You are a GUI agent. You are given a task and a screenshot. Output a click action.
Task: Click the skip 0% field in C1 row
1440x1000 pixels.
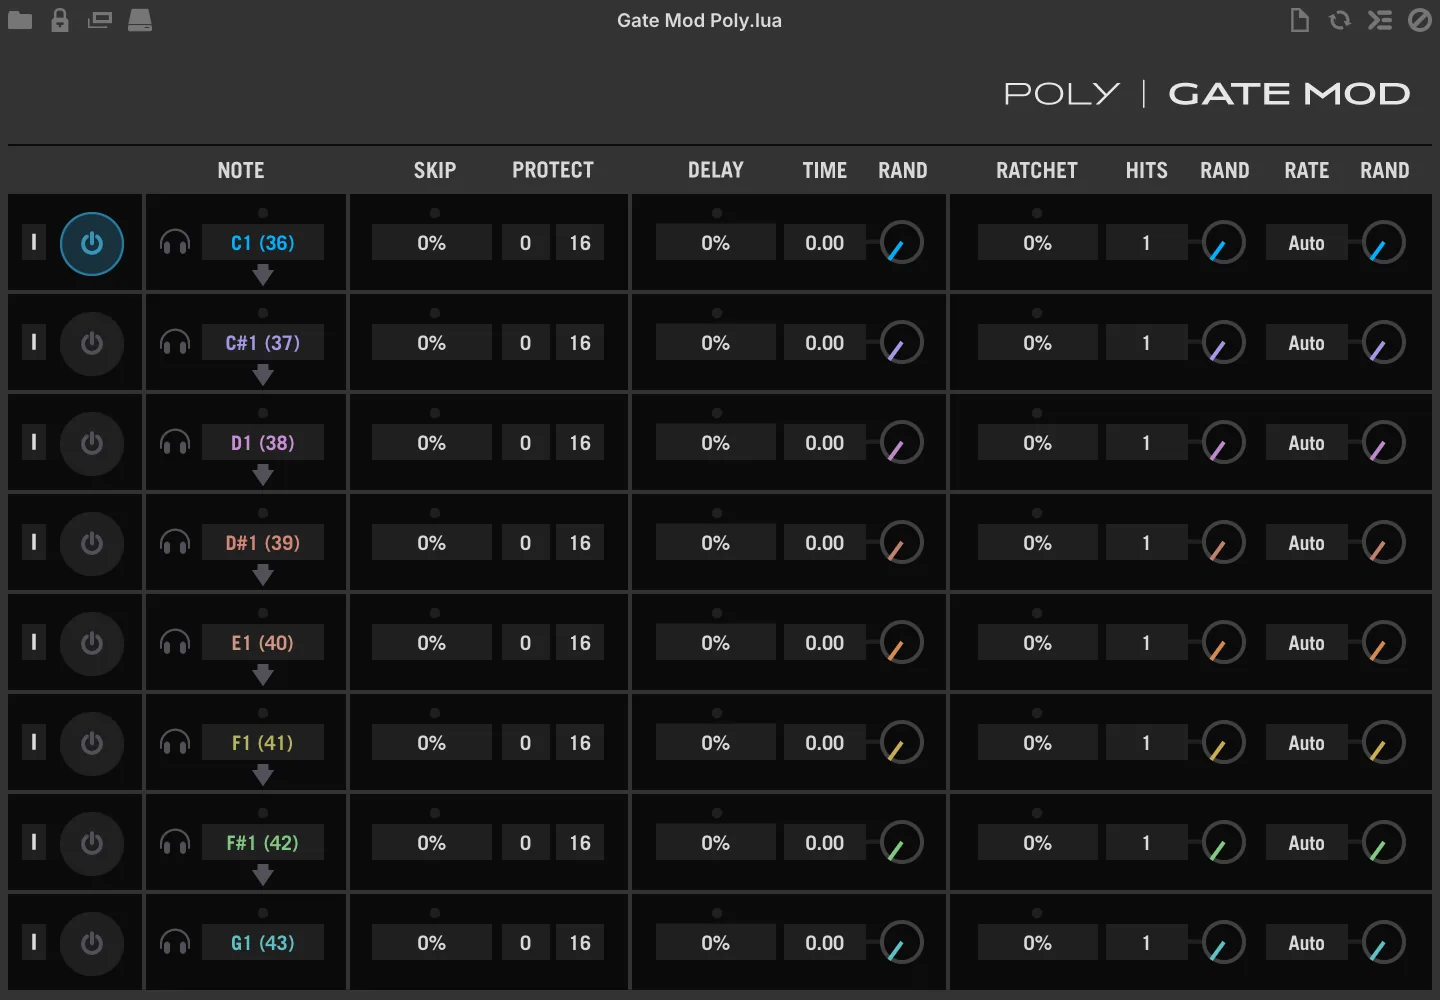click(x=432, y=243)
